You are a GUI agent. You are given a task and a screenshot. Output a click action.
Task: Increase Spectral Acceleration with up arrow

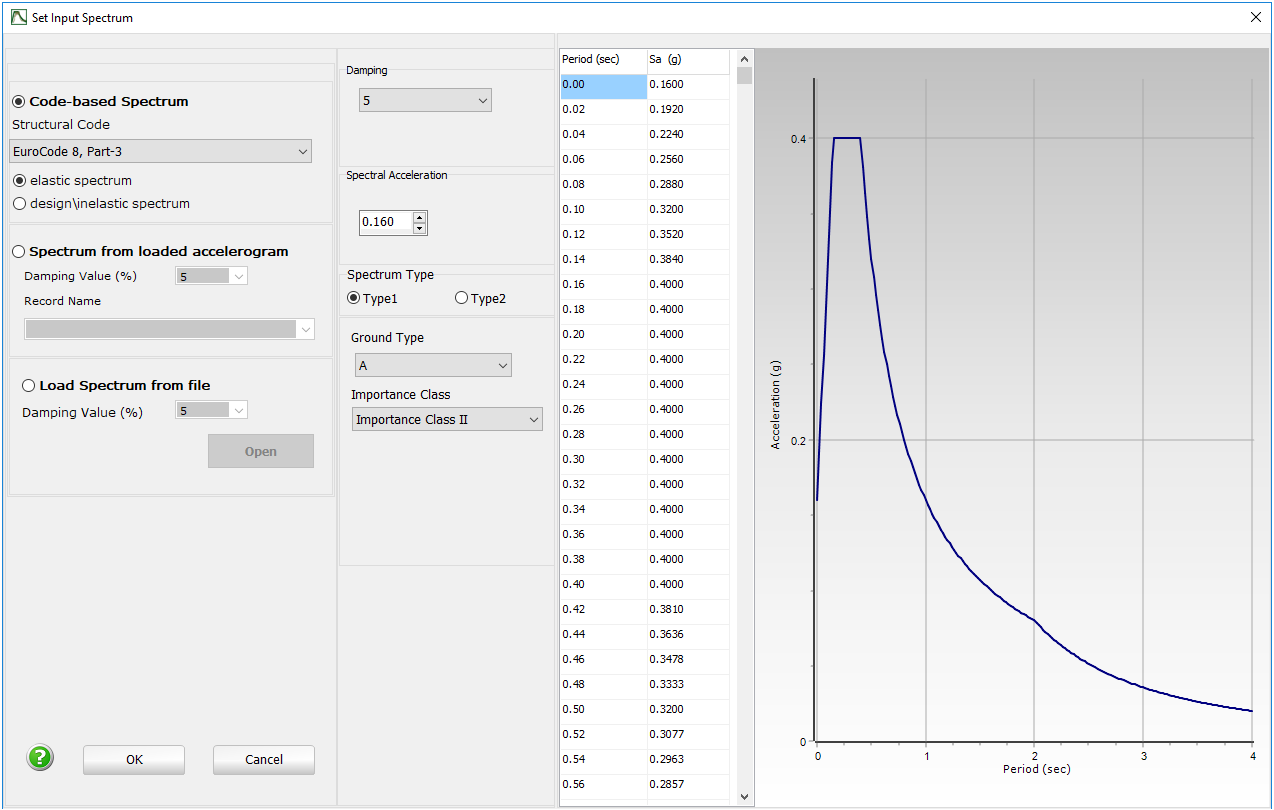[x=420, y=217]
